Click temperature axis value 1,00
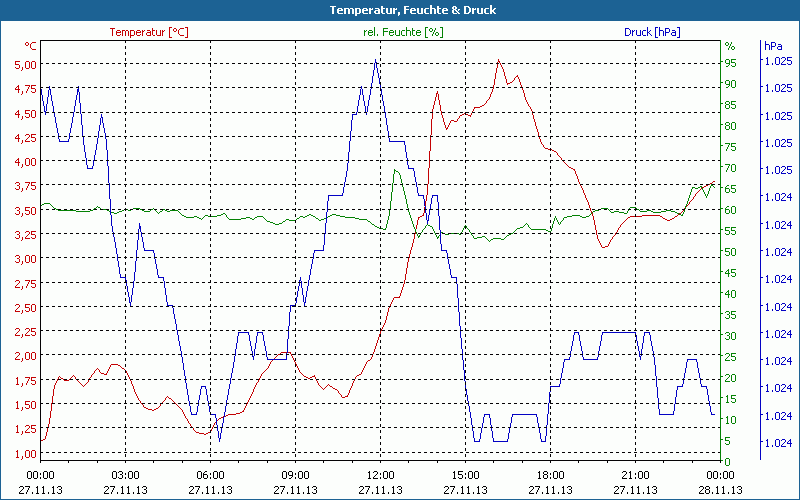This screenshot has width=800, height=500. (26, 454)
